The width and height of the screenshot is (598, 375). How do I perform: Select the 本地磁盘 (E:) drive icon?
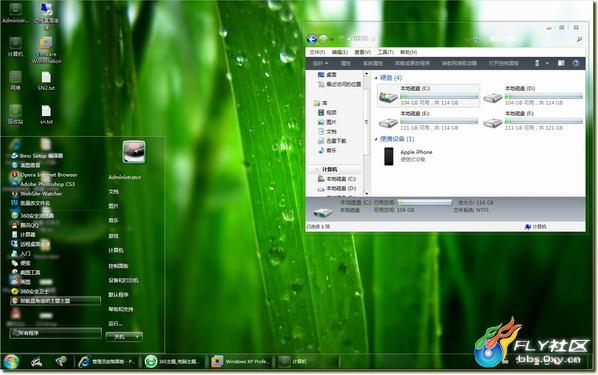coord(388,123)
